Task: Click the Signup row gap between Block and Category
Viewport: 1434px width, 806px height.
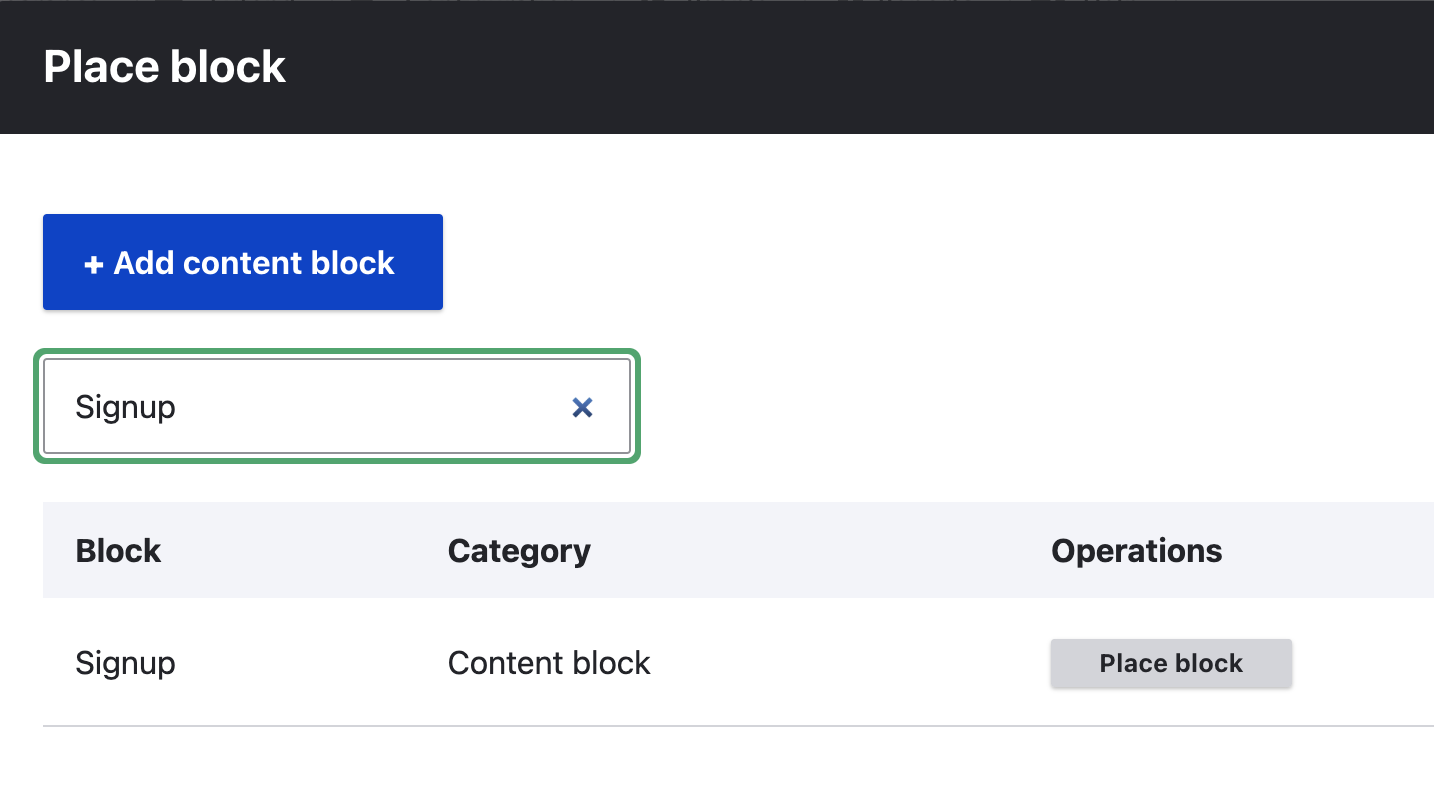Action: pos(310,663)
